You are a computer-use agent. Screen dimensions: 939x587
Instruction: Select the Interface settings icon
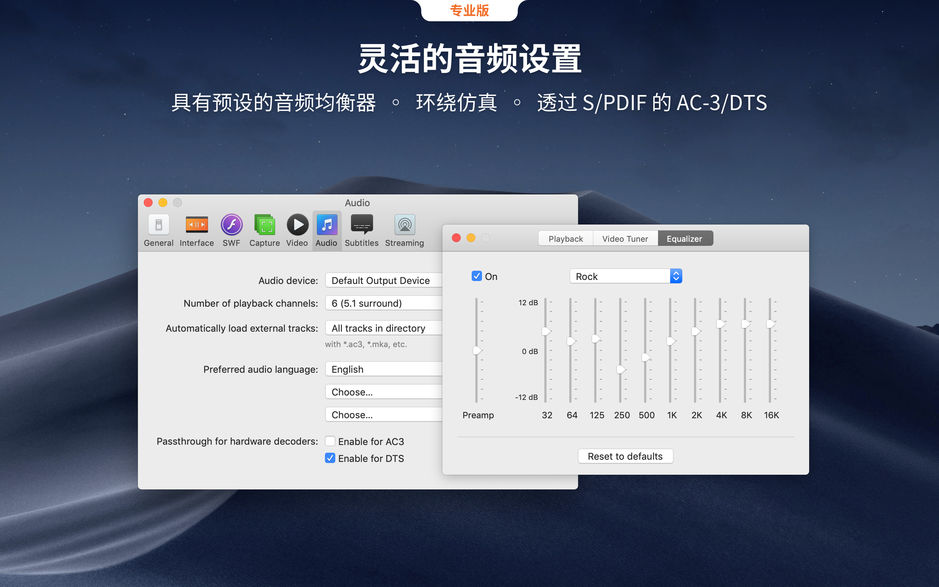pos(196,229)
